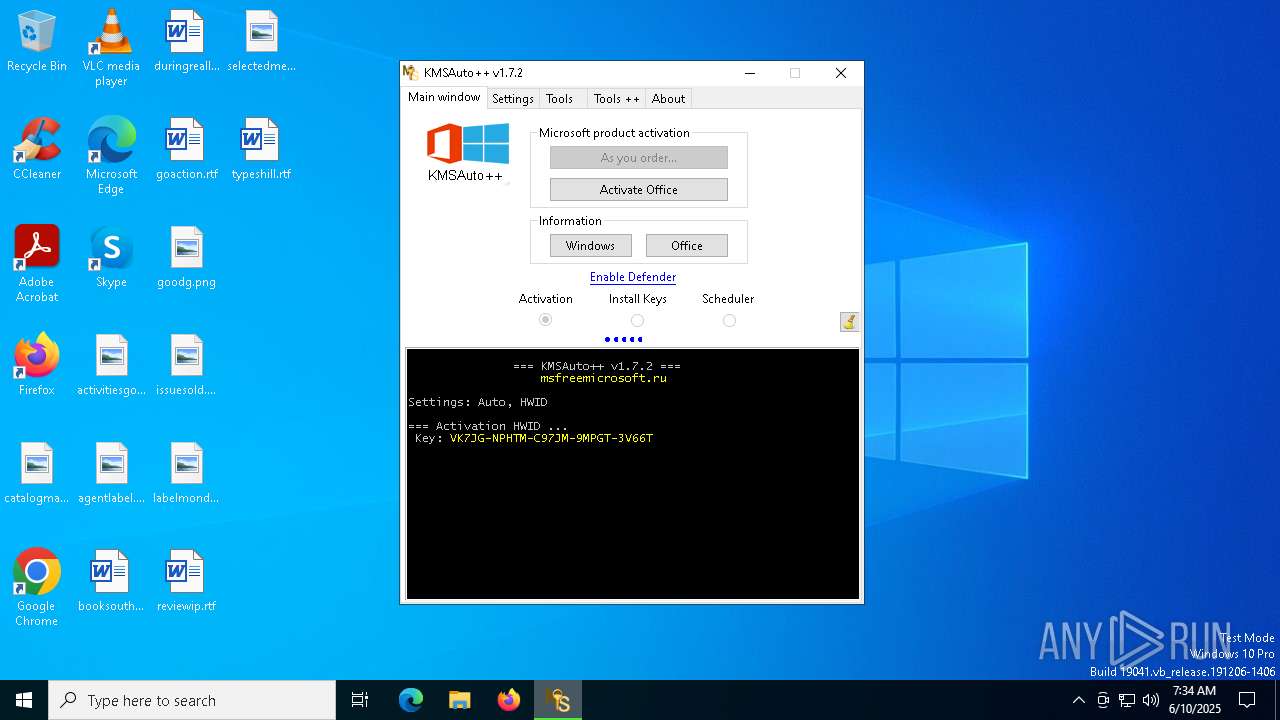The height and width of the screenshot is (720, 1280).
Task: Open Edge from the taskbar
Action: 411,700
